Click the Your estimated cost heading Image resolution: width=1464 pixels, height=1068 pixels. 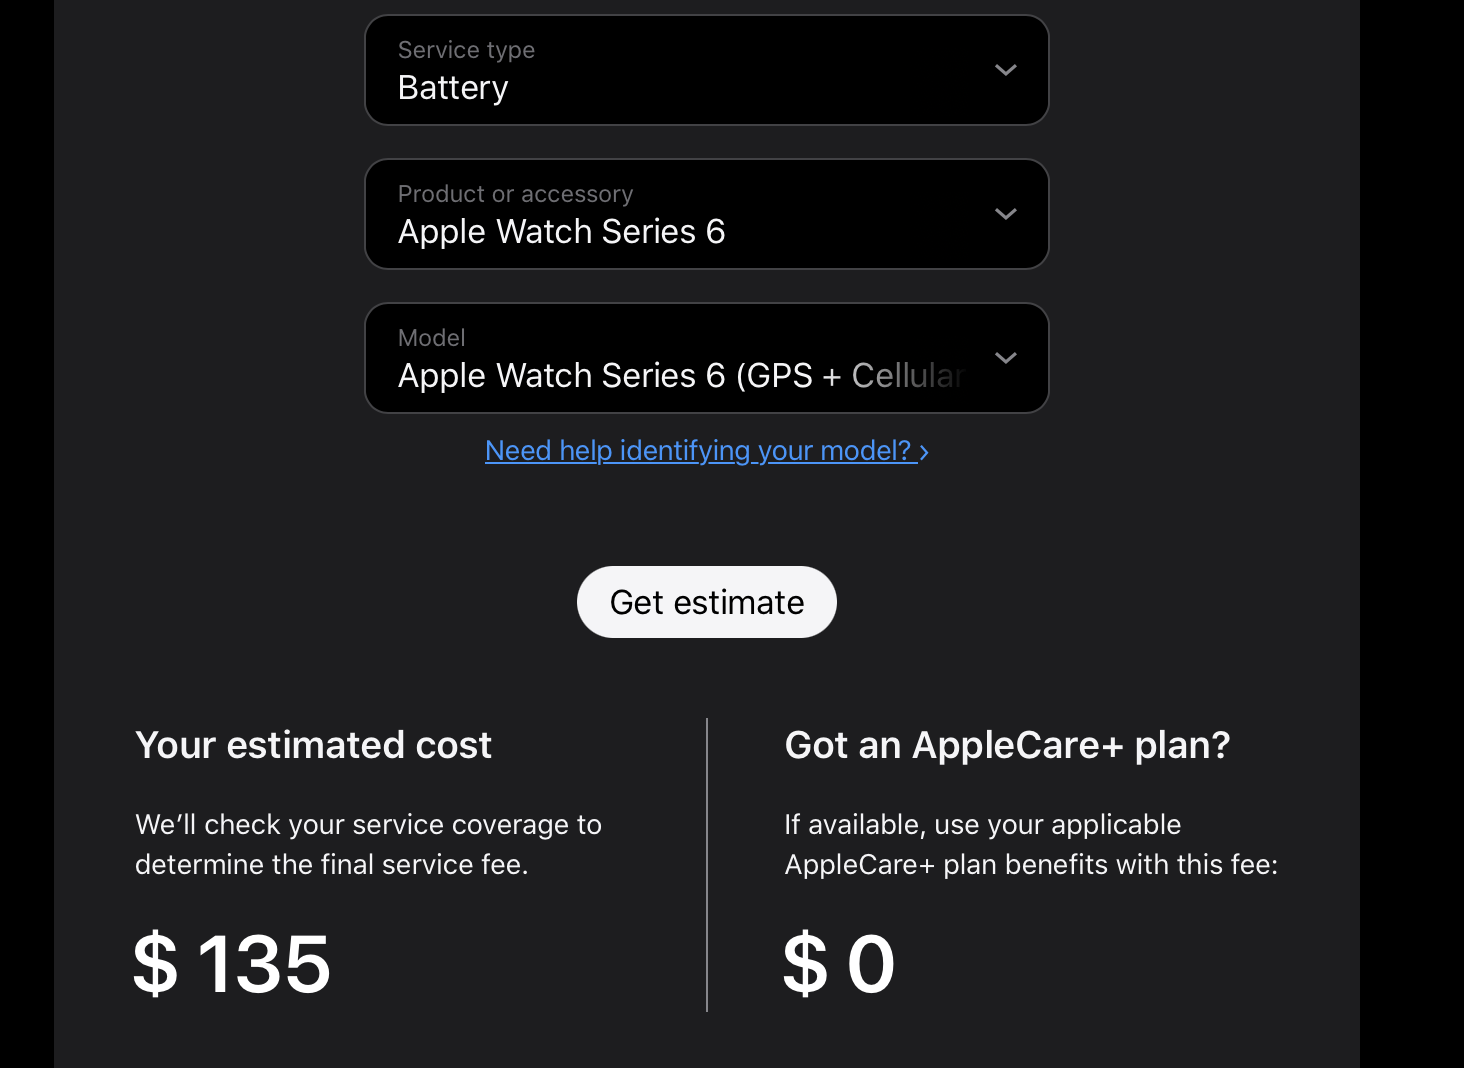(313, 745)
